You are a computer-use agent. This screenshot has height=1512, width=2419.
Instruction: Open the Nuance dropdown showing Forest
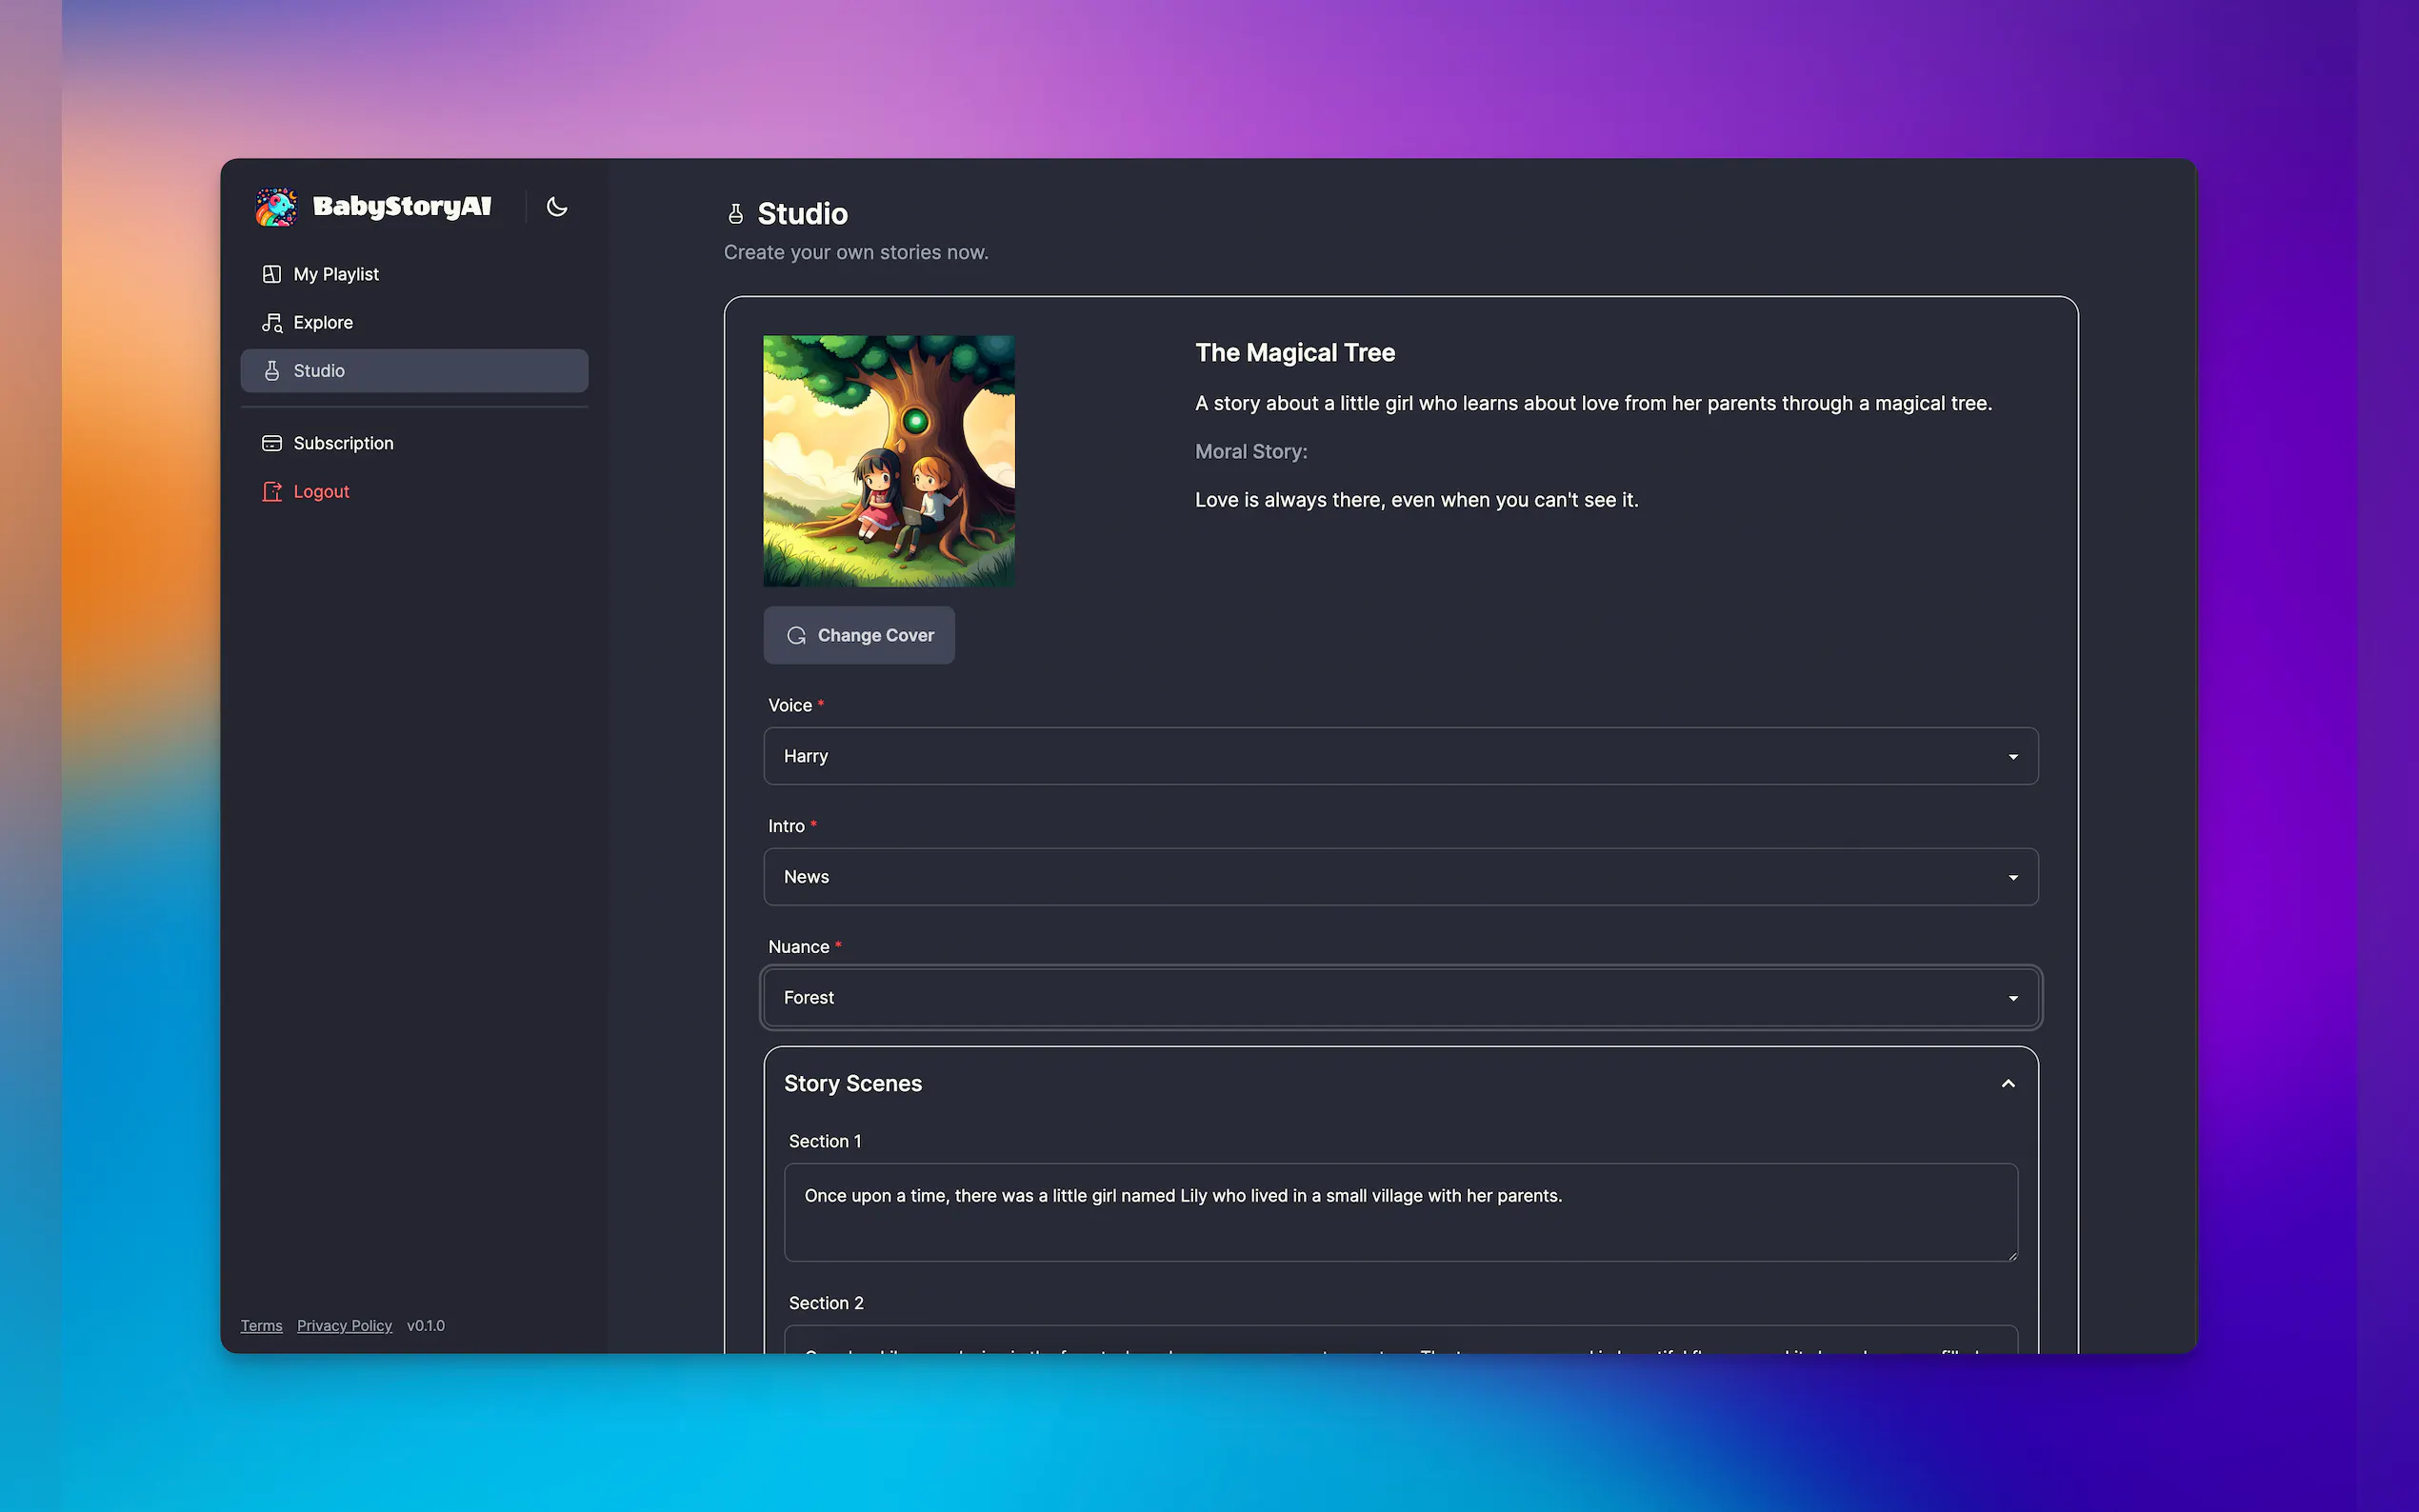point(1400,998)
